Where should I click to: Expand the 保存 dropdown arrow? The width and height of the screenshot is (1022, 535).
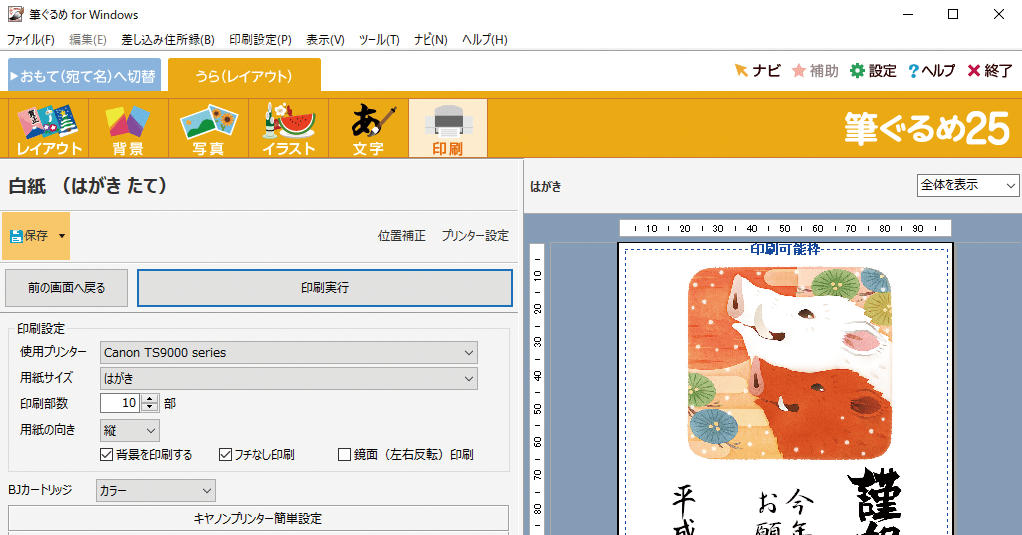tap(62, 236)
